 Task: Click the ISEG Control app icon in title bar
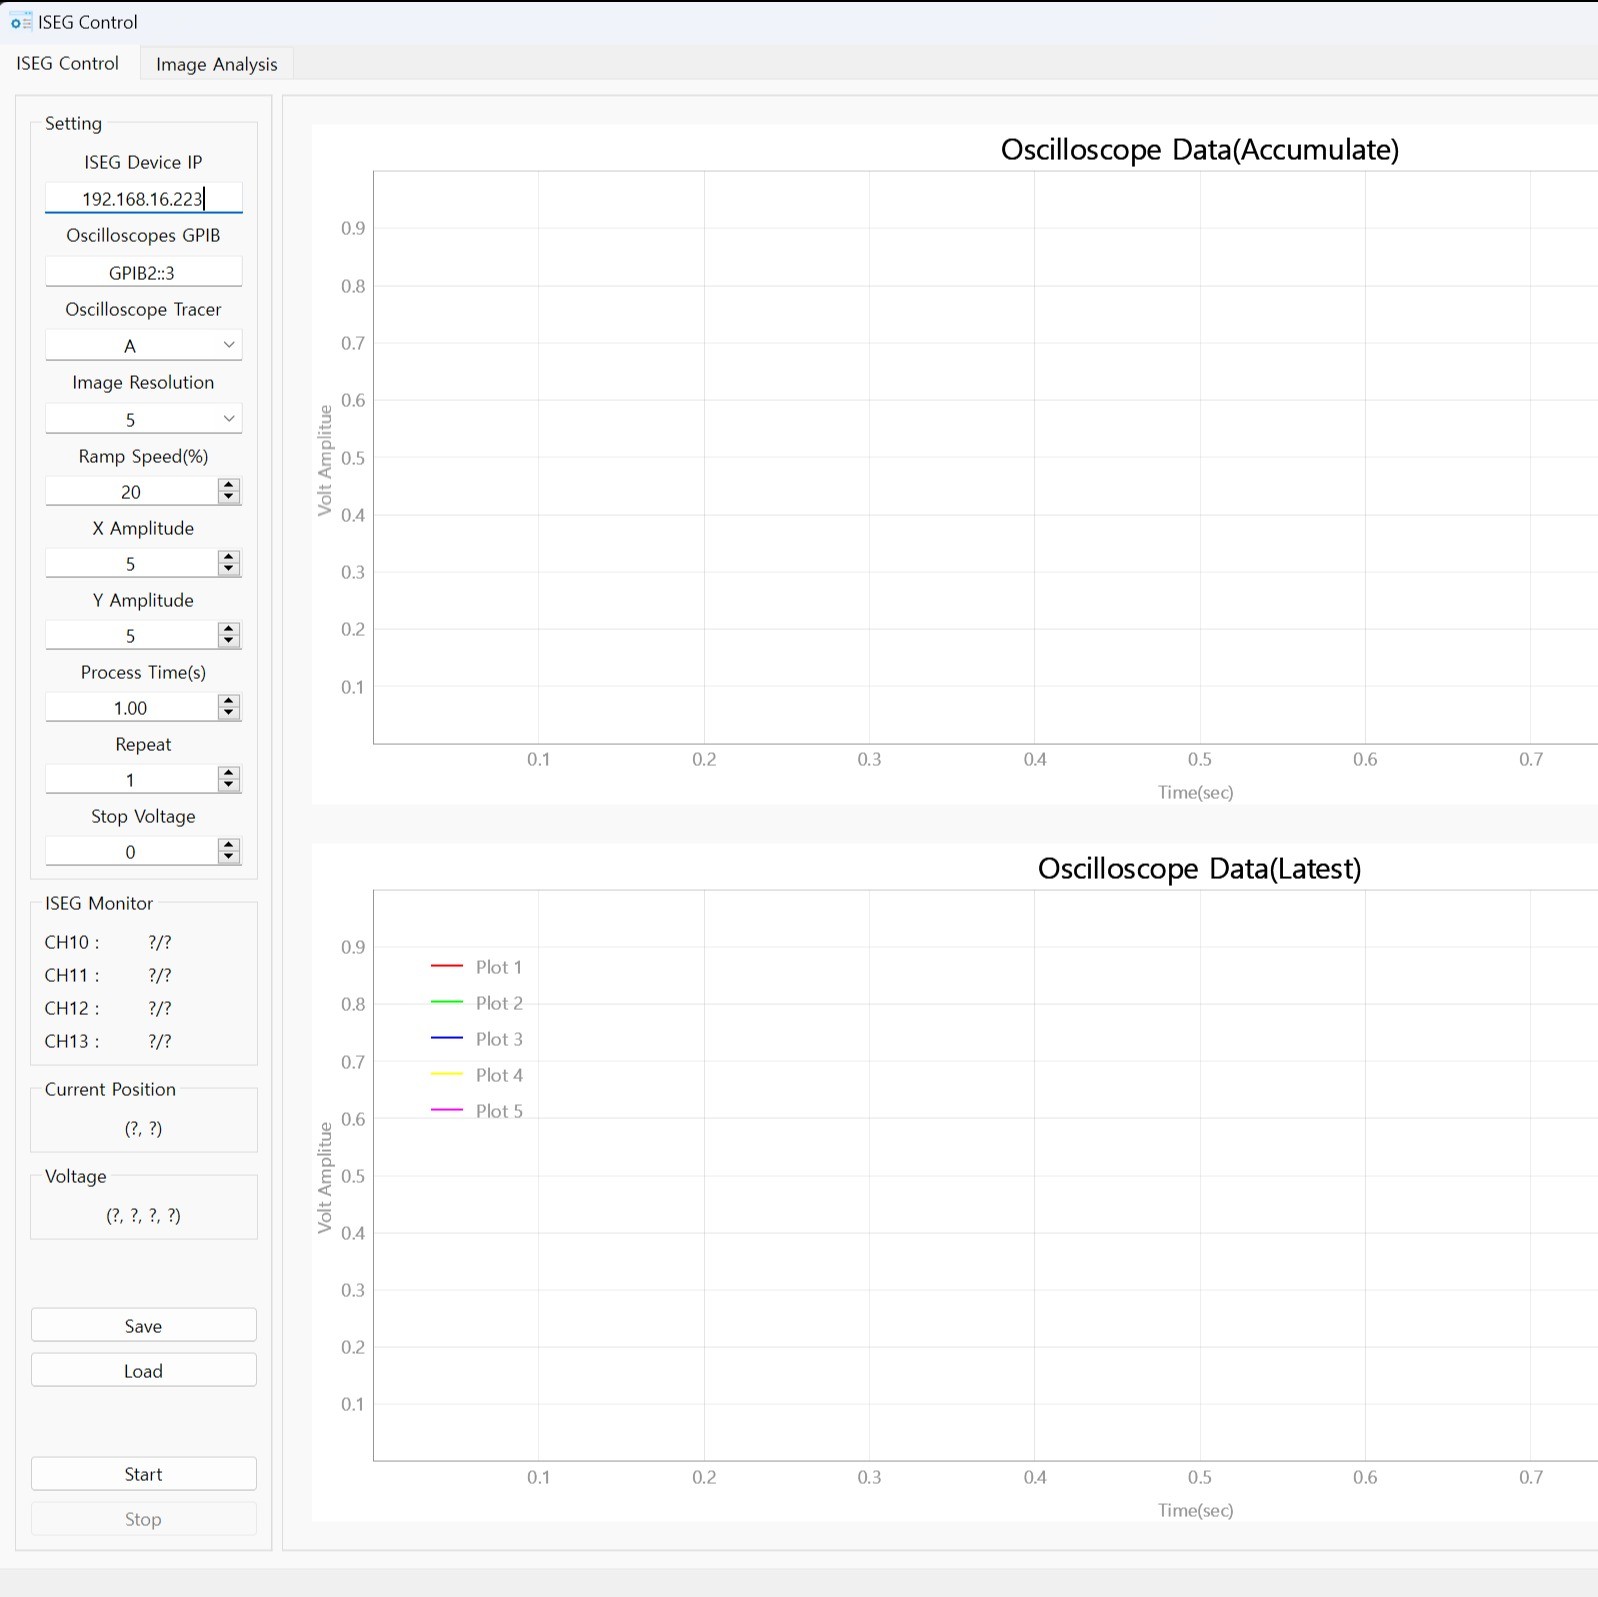[20, 22]
